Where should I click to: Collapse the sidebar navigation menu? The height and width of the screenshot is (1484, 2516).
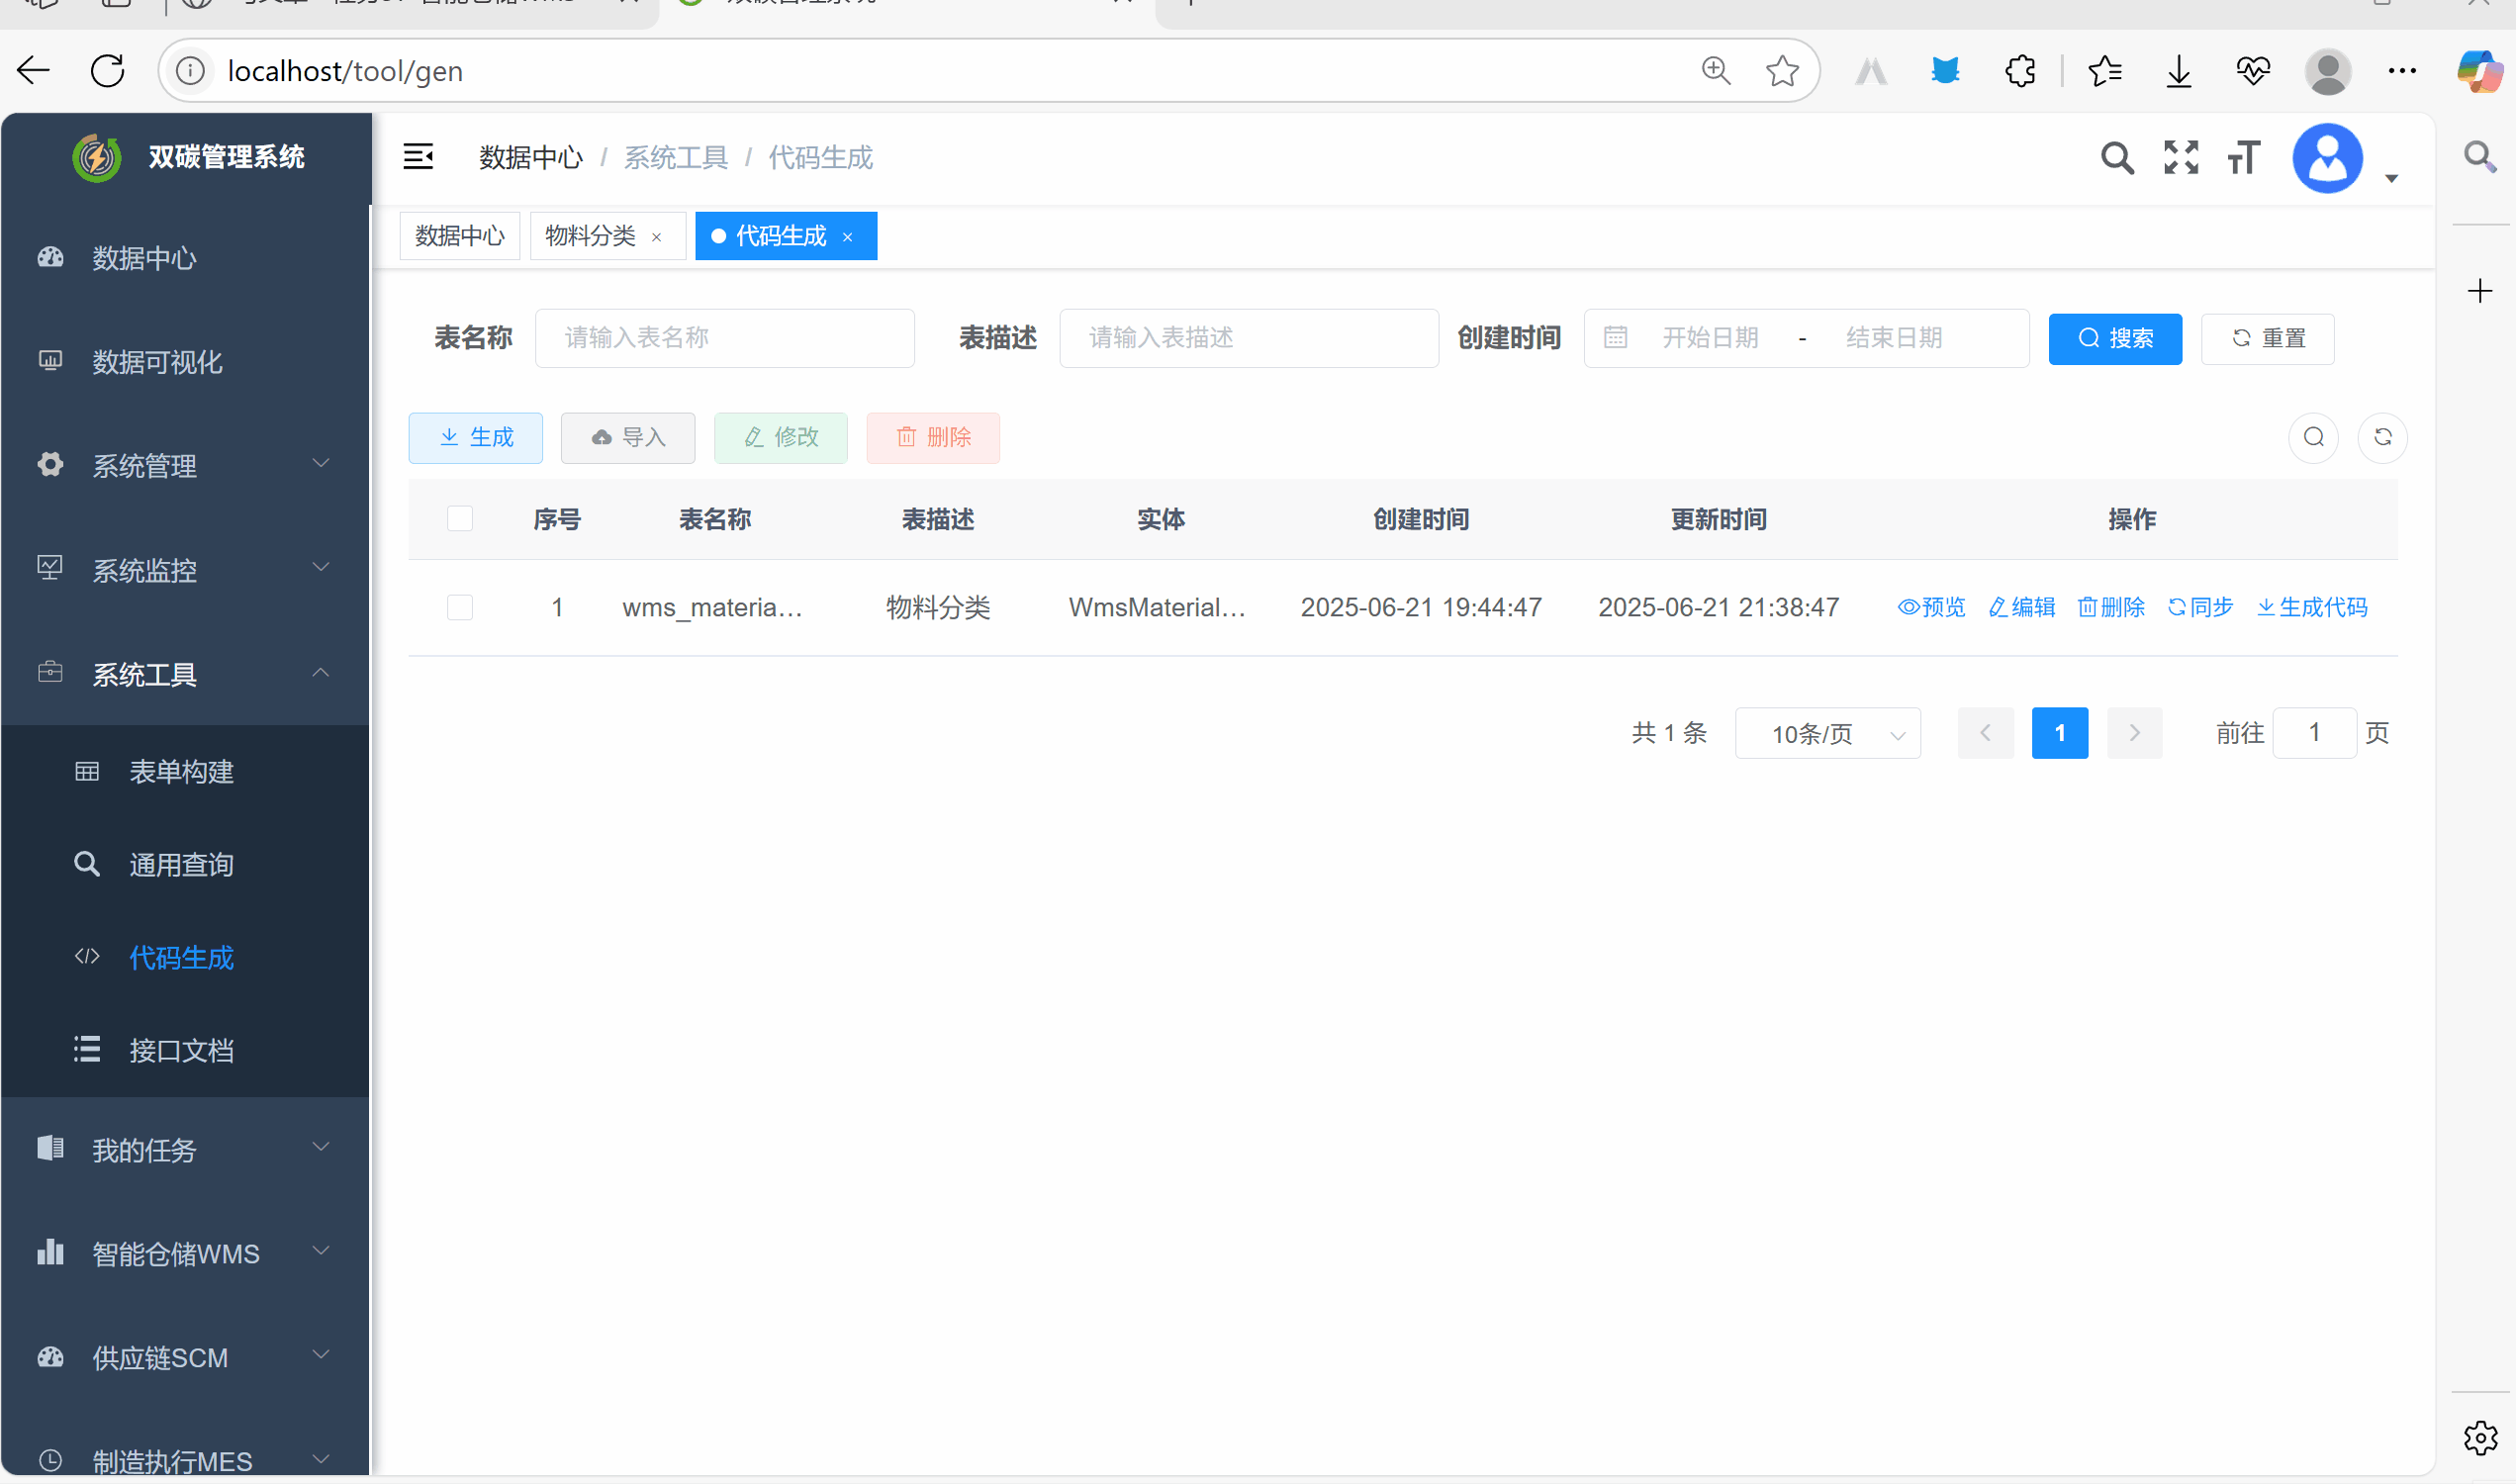[418, 157]
